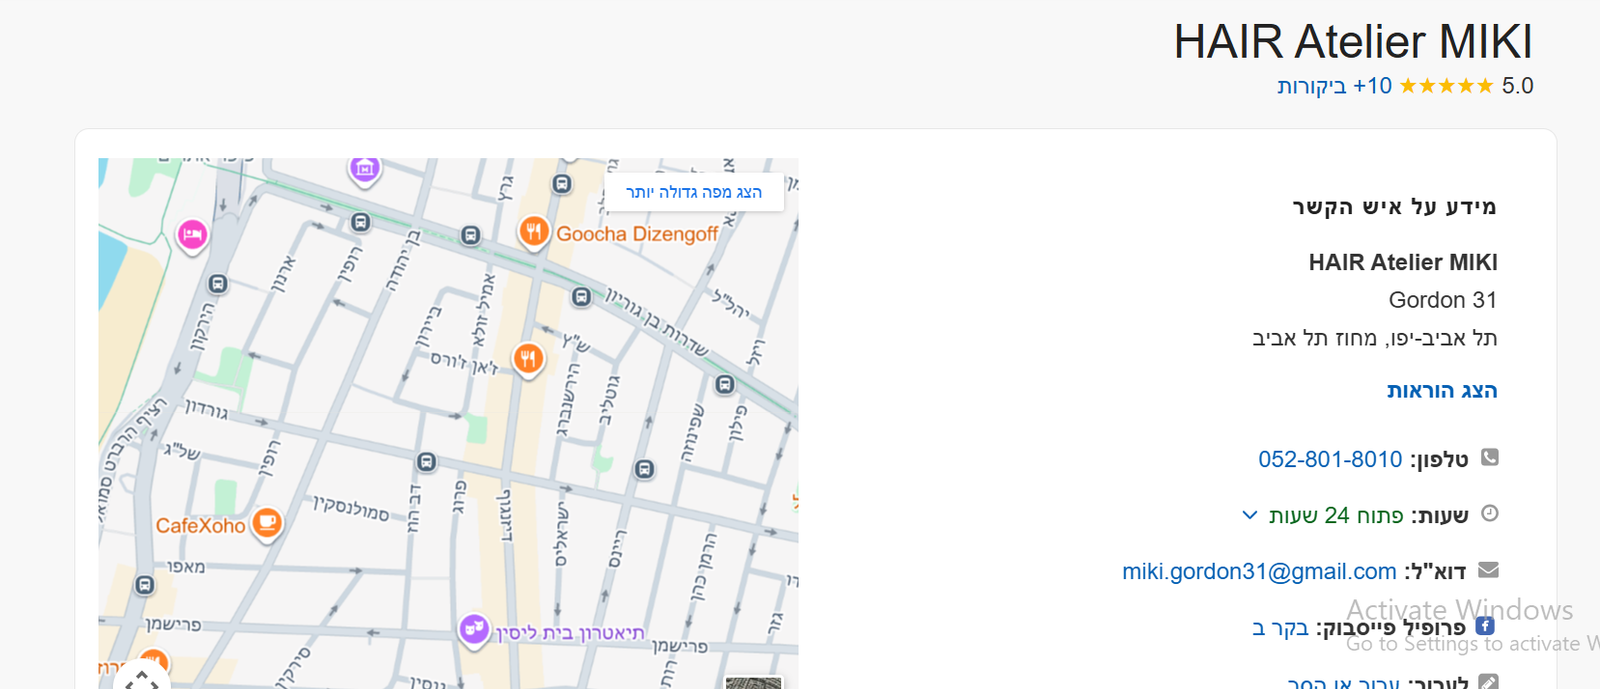
Task: Select the pink hotel bed marker
Action: (192, 235)
